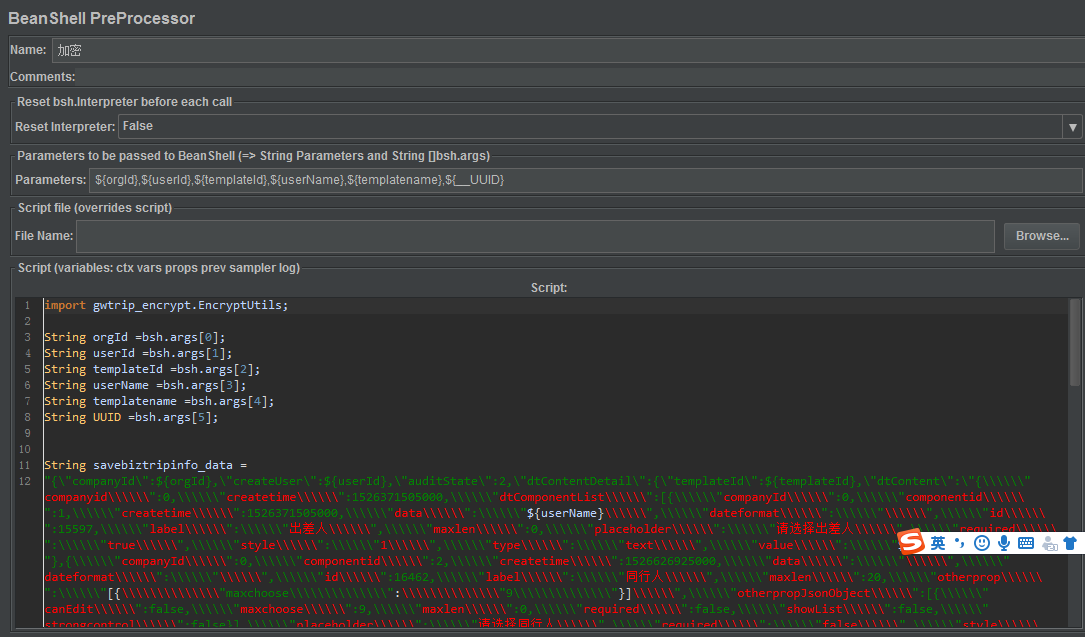
Task: Click the import gwtrip_encrypt.EncryptUtils line
Action: [166, 305]
